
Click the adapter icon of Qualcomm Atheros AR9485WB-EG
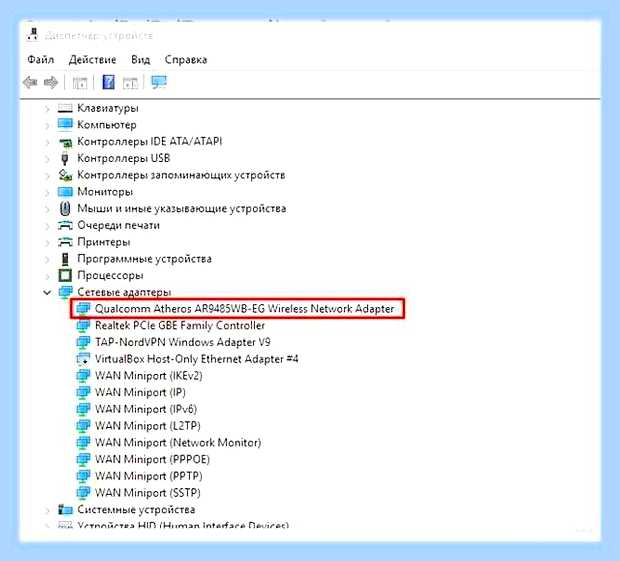[x=83, y=309]
